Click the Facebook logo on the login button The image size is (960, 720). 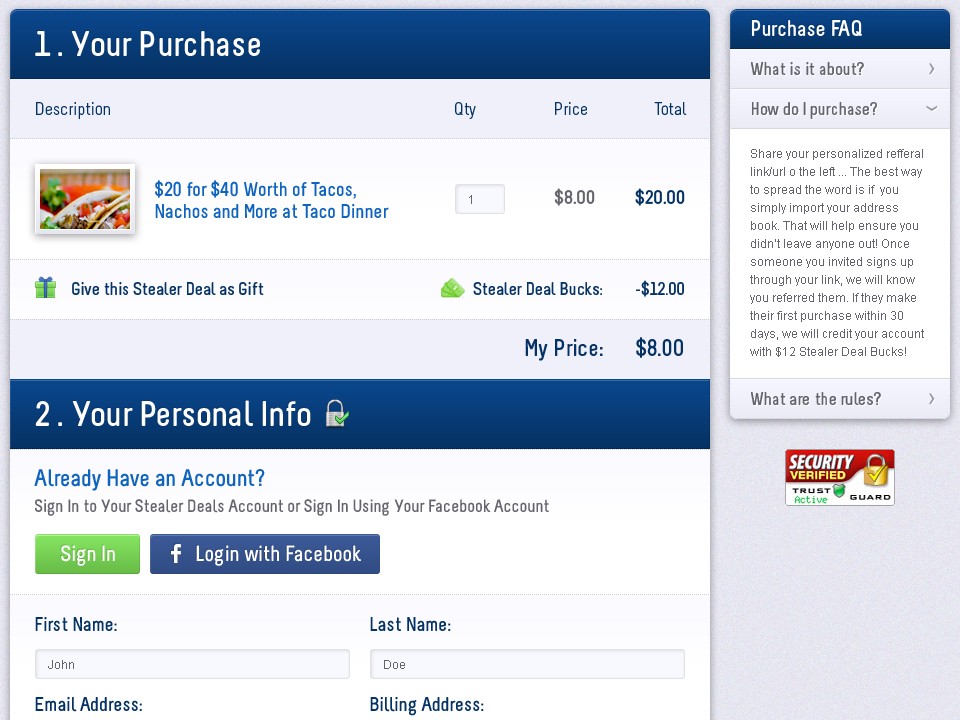(175, 554)
